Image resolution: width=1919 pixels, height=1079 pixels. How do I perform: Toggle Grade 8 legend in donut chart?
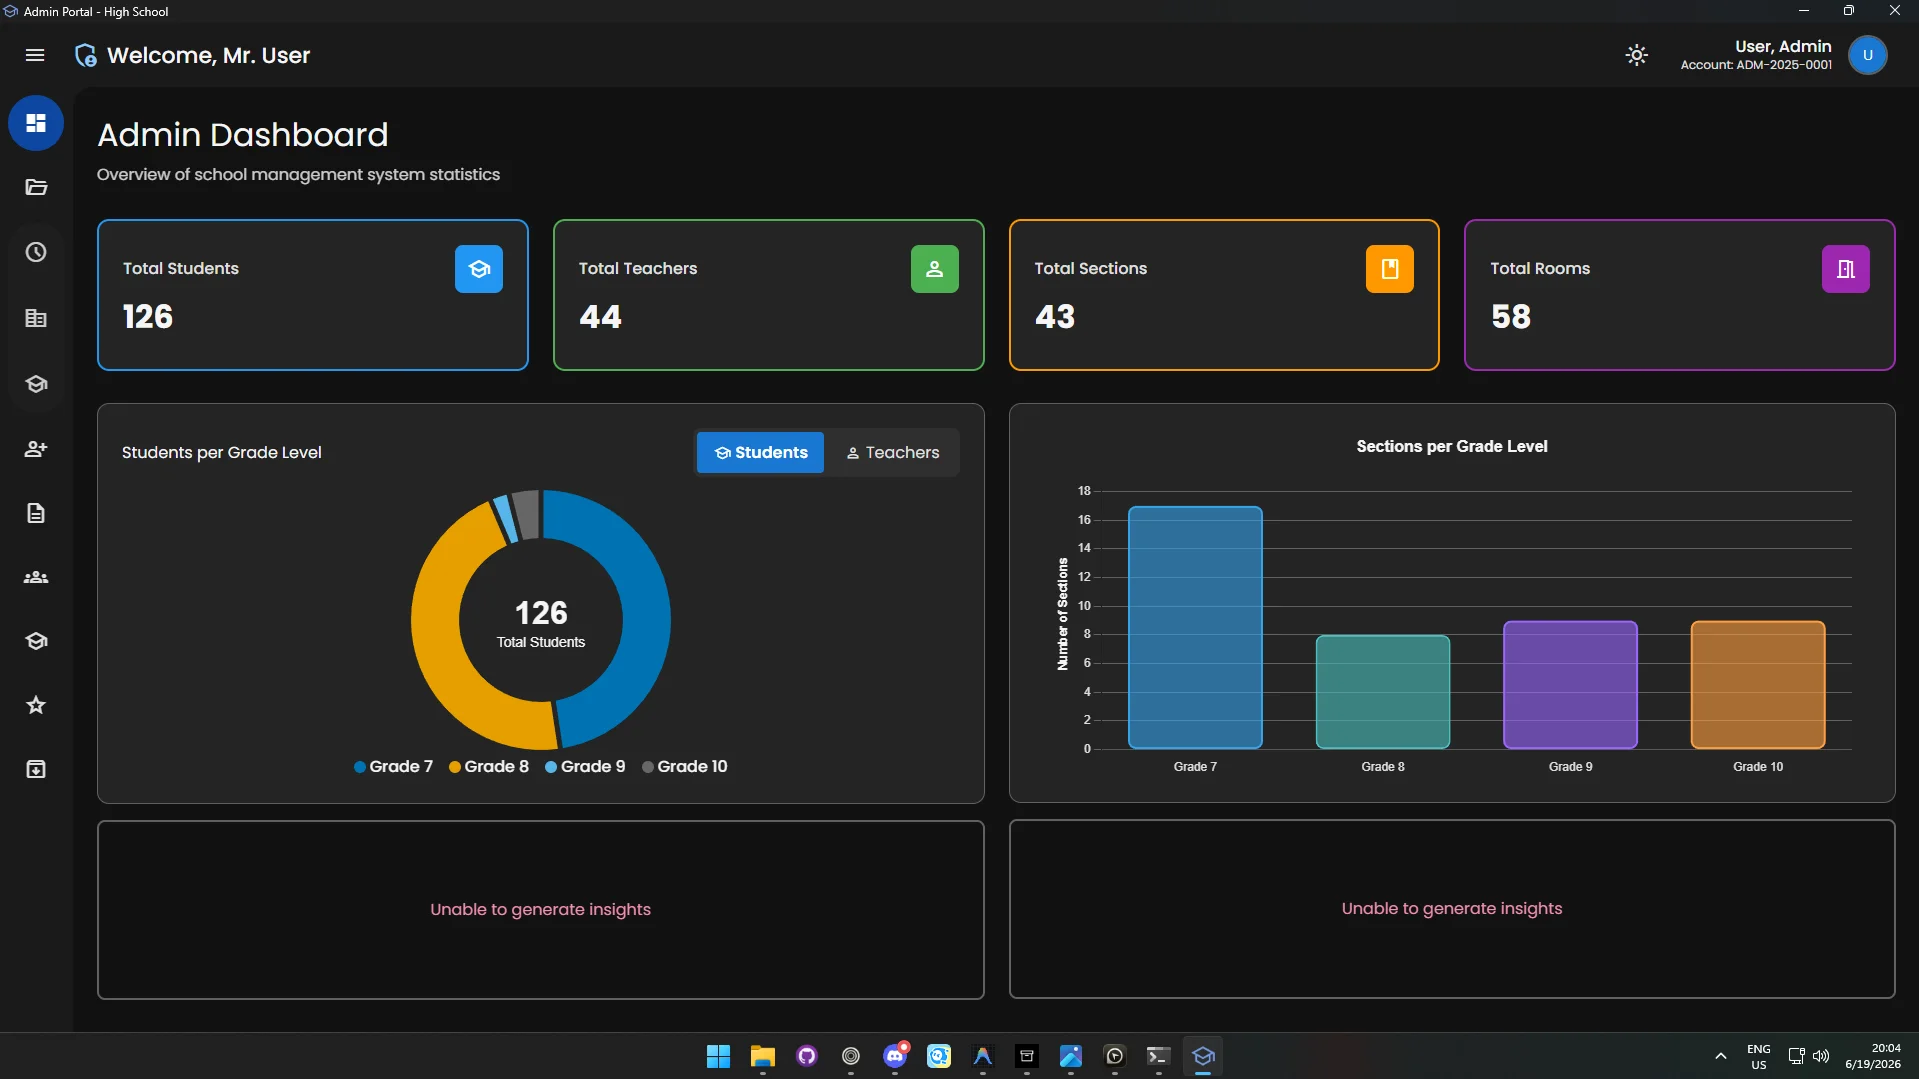489,767
